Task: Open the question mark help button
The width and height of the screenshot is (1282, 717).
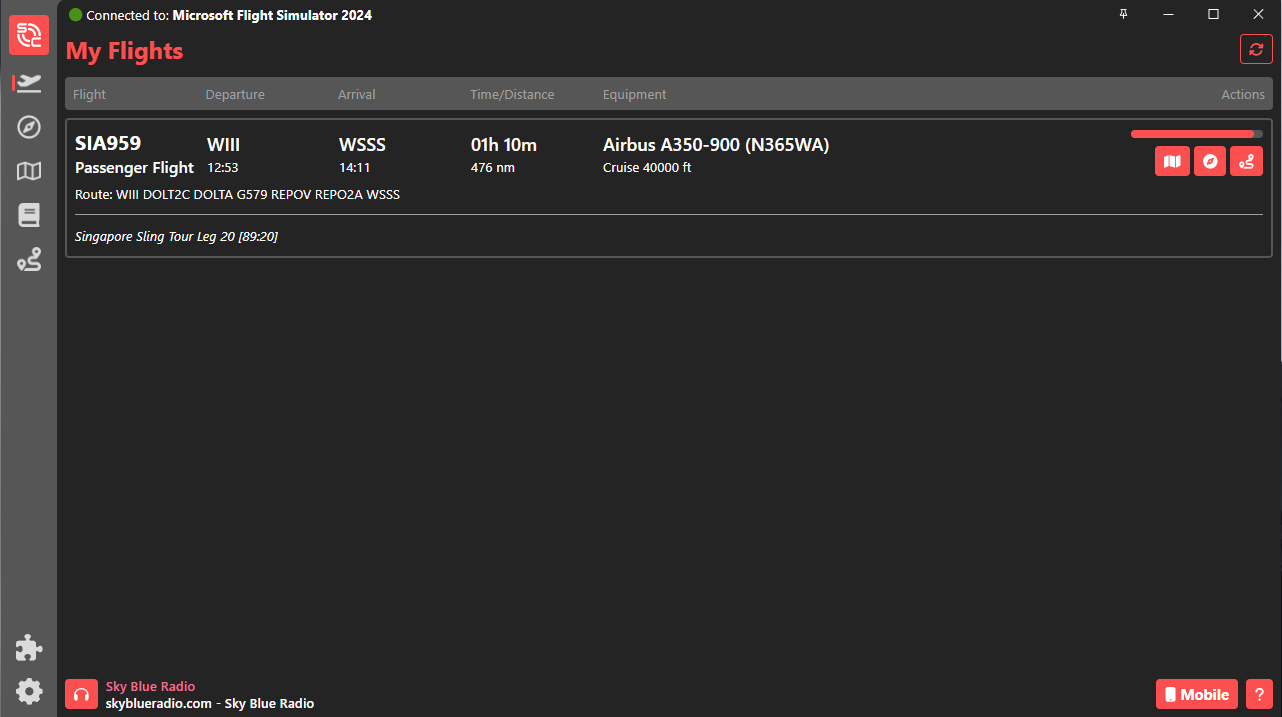Action: (1259, 695)
